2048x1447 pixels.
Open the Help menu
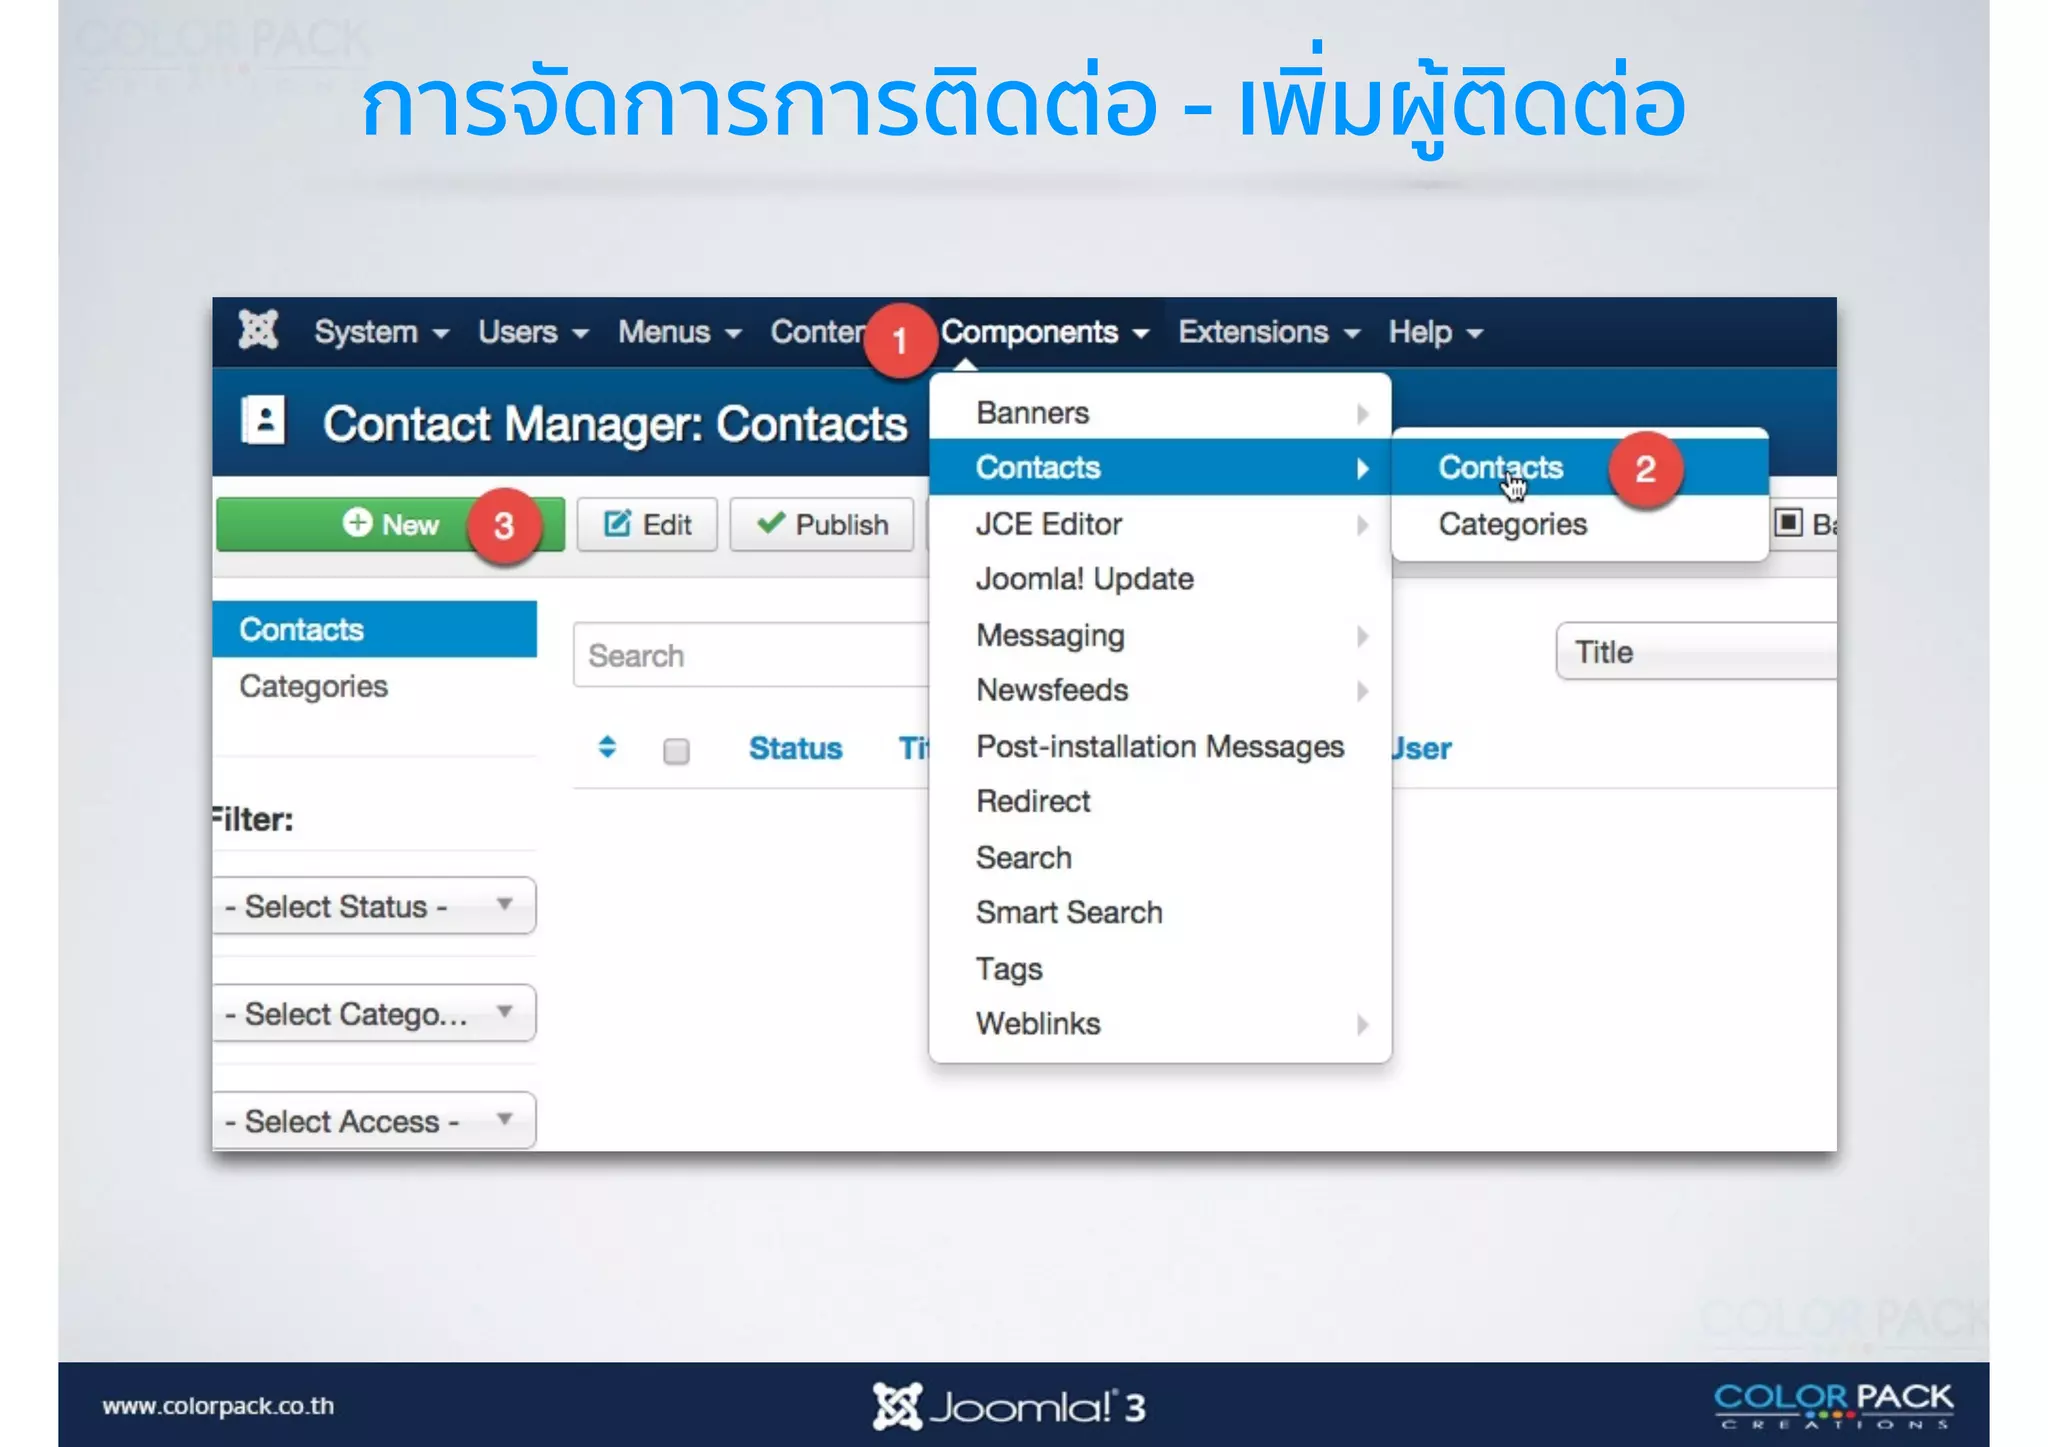click(1435, 332)
